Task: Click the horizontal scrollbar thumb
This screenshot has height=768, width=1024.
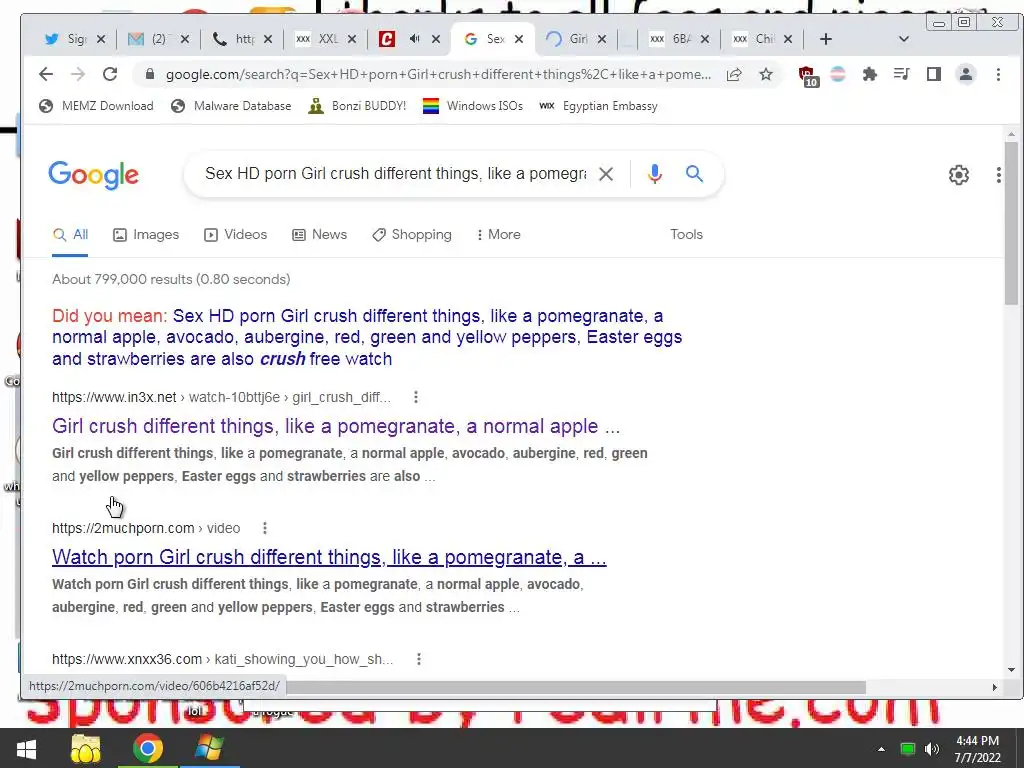Action: click(576, 687)
